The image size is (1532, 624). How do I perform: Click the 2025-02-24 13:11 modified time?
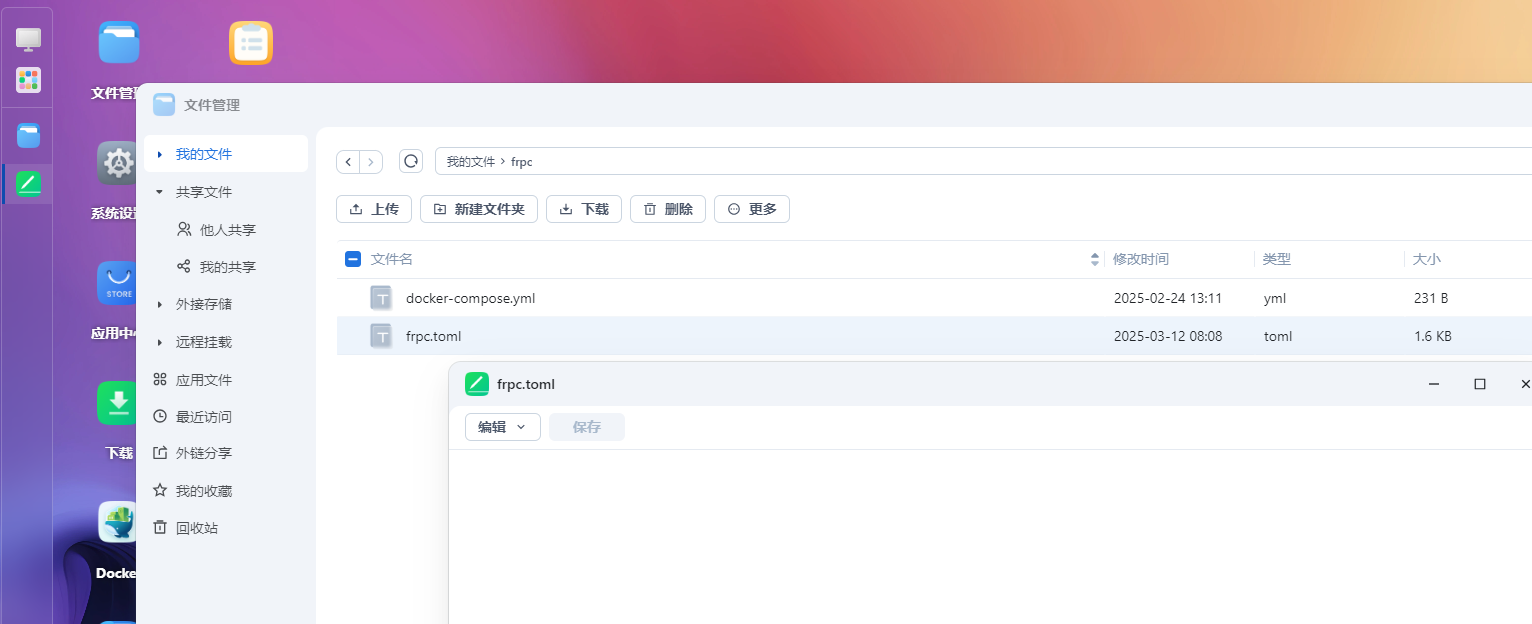[x=1168, y=298]
